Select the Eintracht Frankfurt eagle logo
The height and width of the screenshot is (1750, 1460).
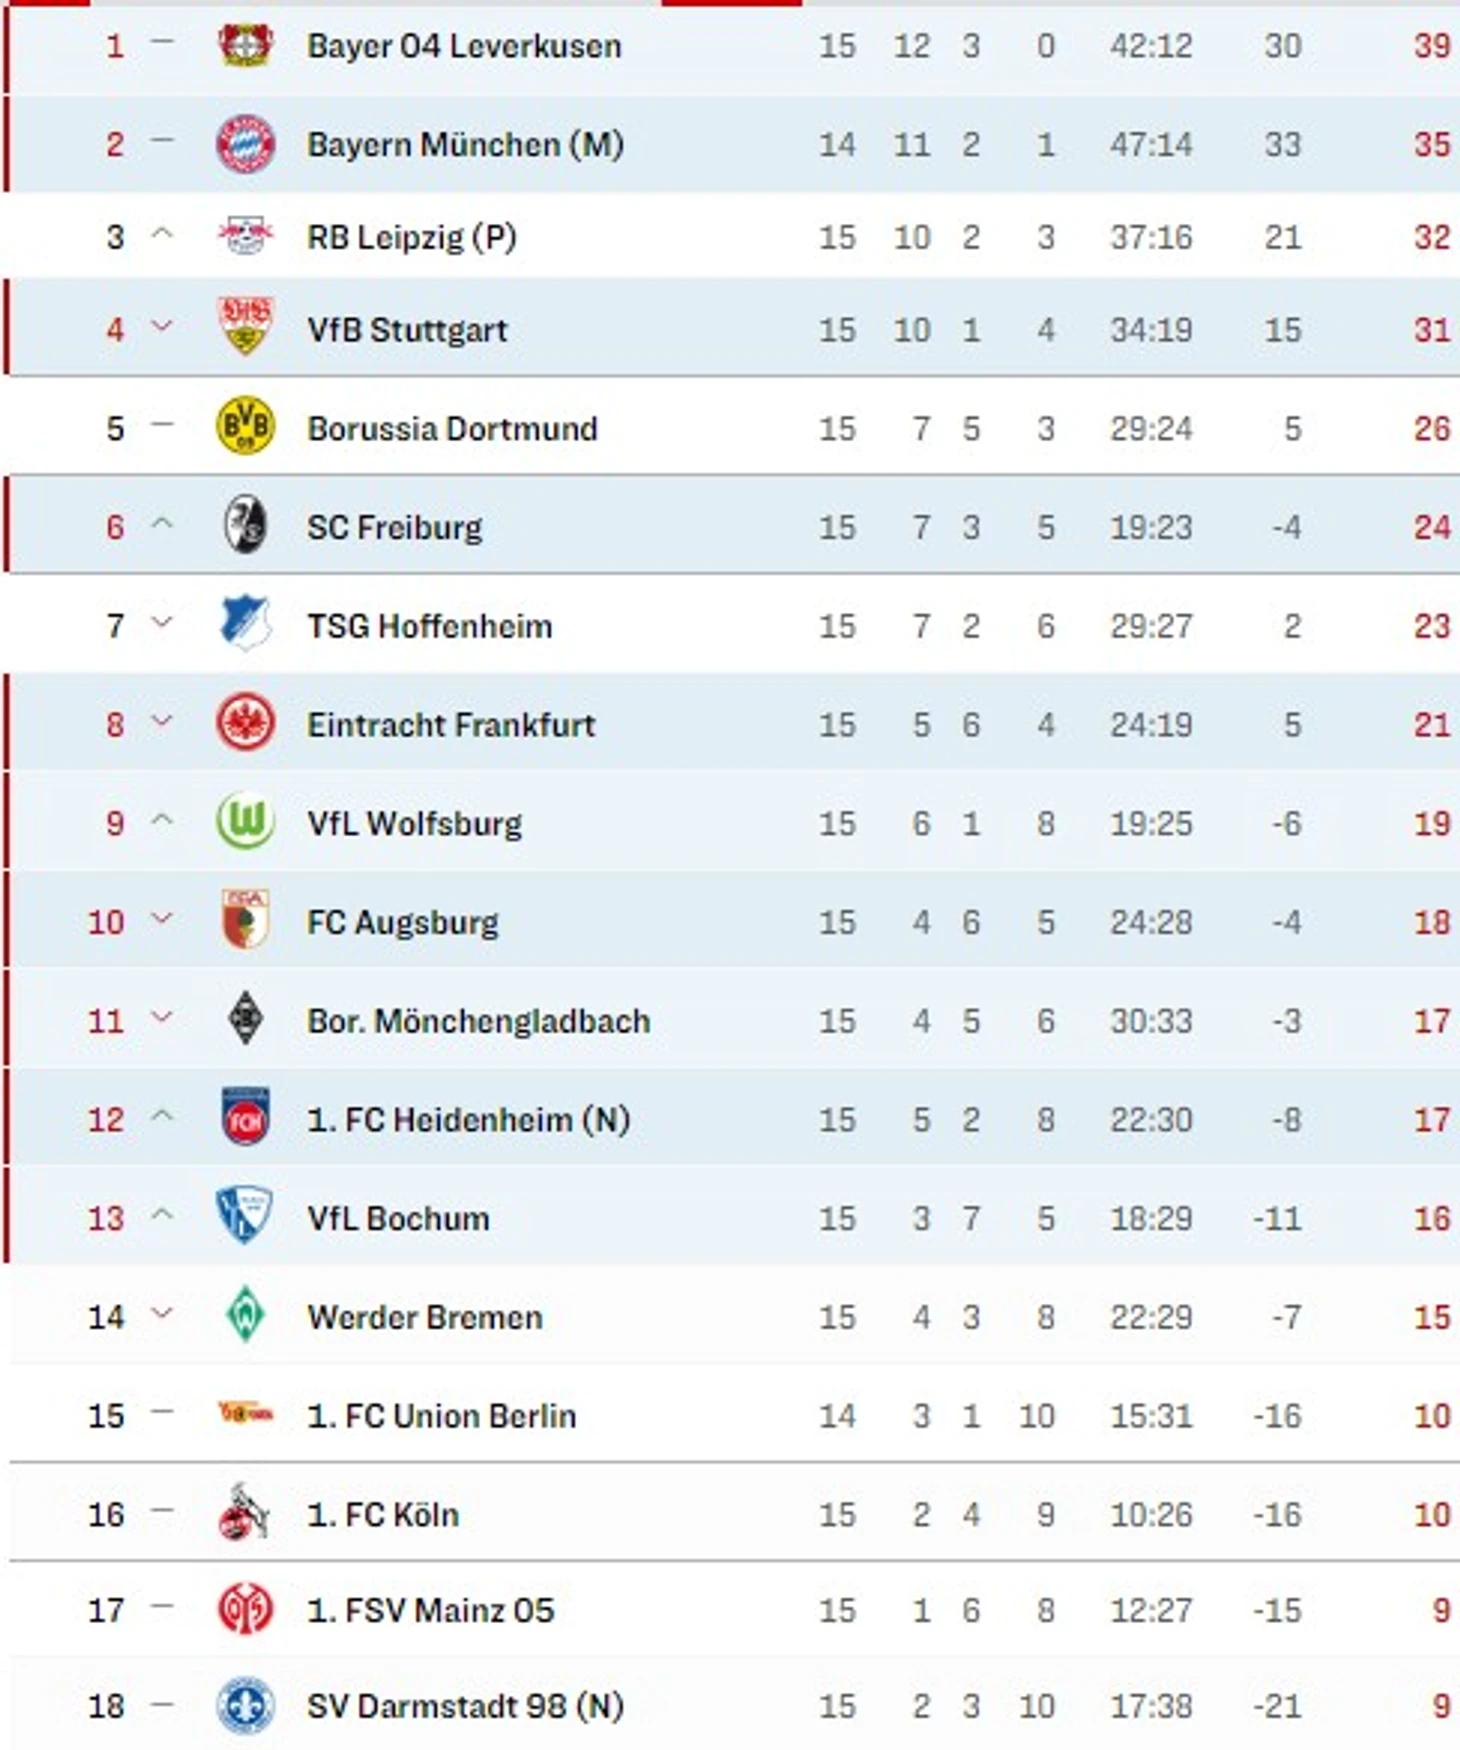[245, 722]
